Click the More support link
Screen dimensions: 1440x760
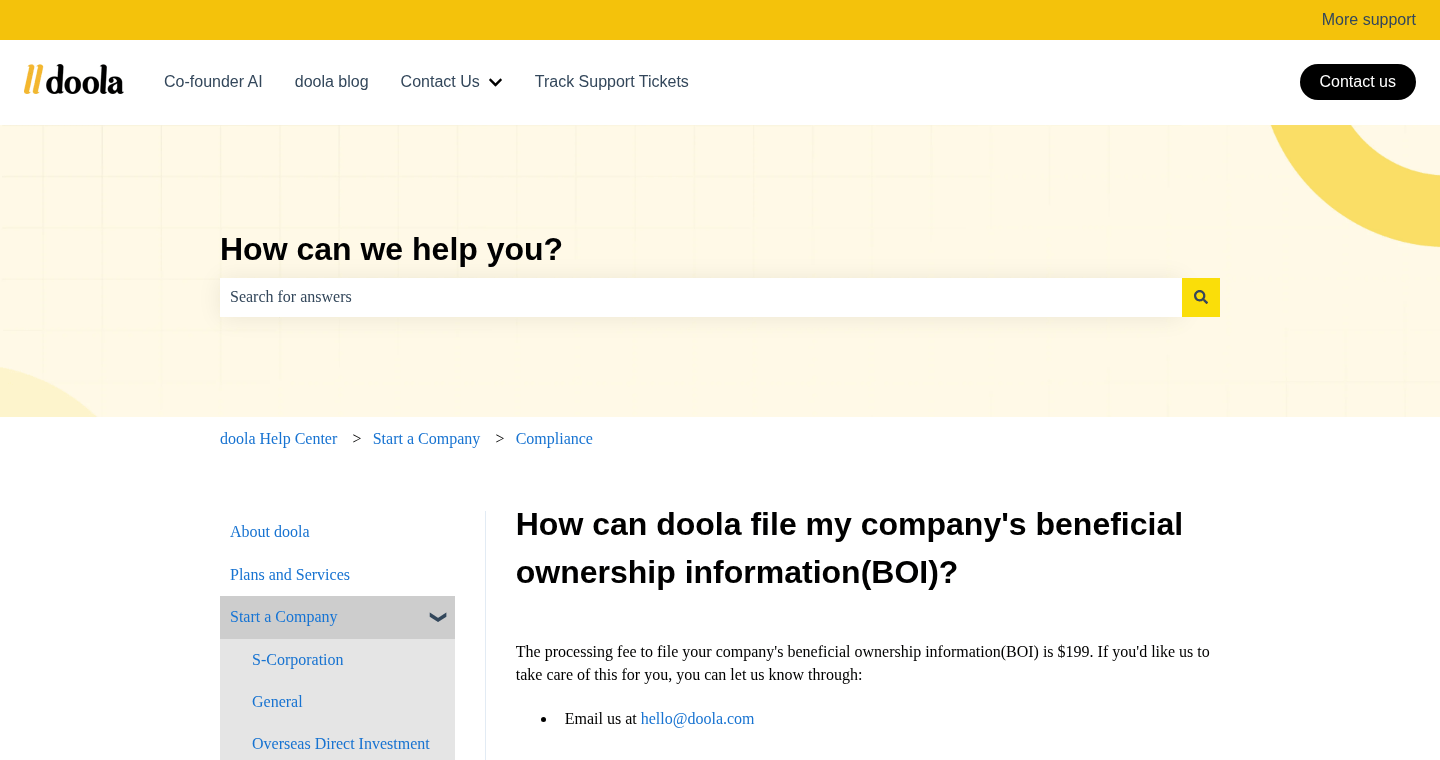tap(1368, 19)
